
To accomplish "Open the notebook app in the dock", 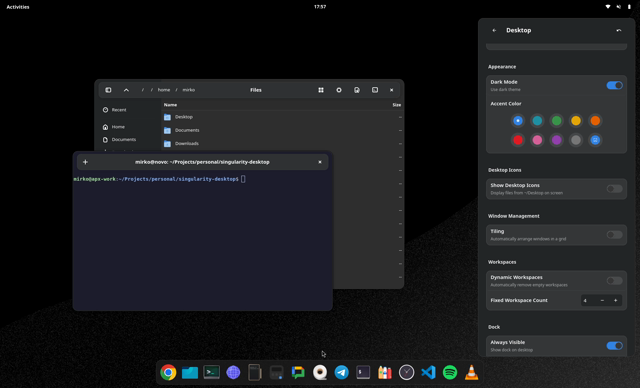I will (255, 372).
